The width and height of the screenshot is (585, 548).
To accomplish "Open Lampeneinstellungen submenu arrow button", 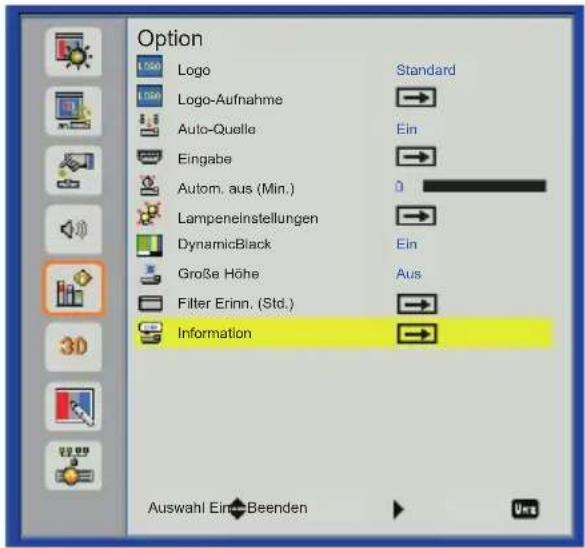I will [416, 216].
